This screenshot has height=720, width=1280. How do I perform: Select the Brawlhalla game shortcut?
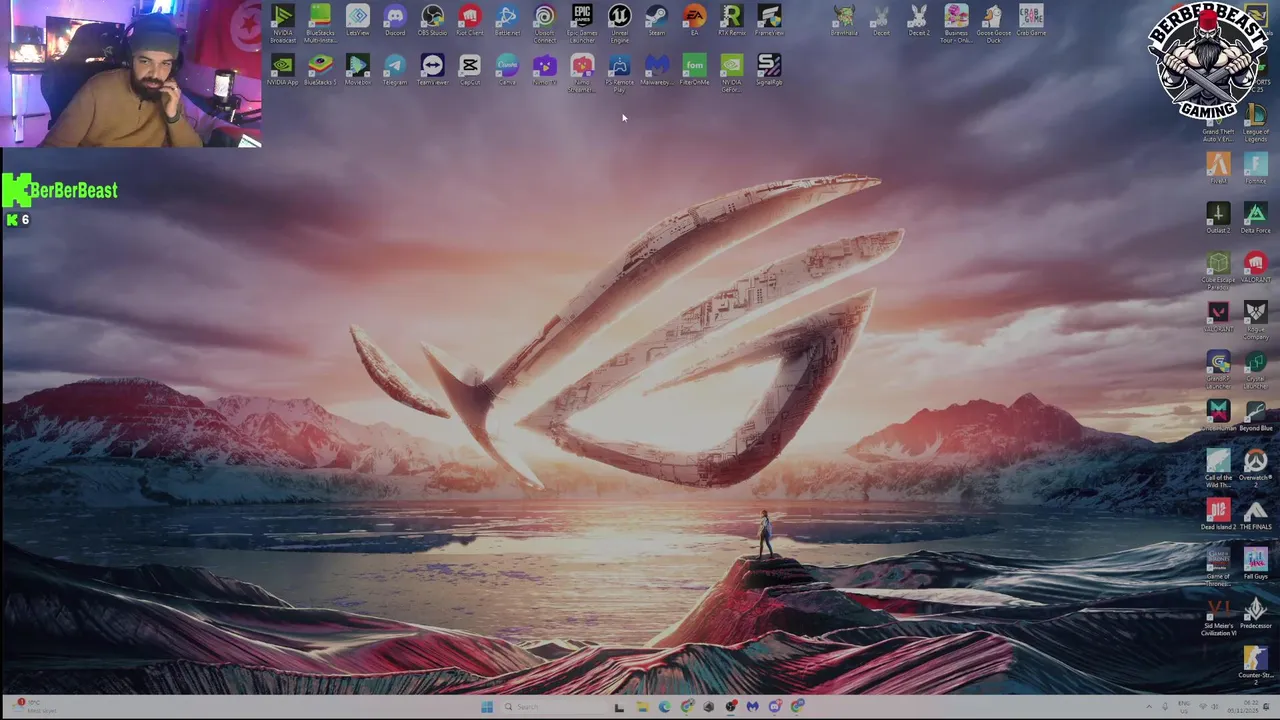pos(844,20)
